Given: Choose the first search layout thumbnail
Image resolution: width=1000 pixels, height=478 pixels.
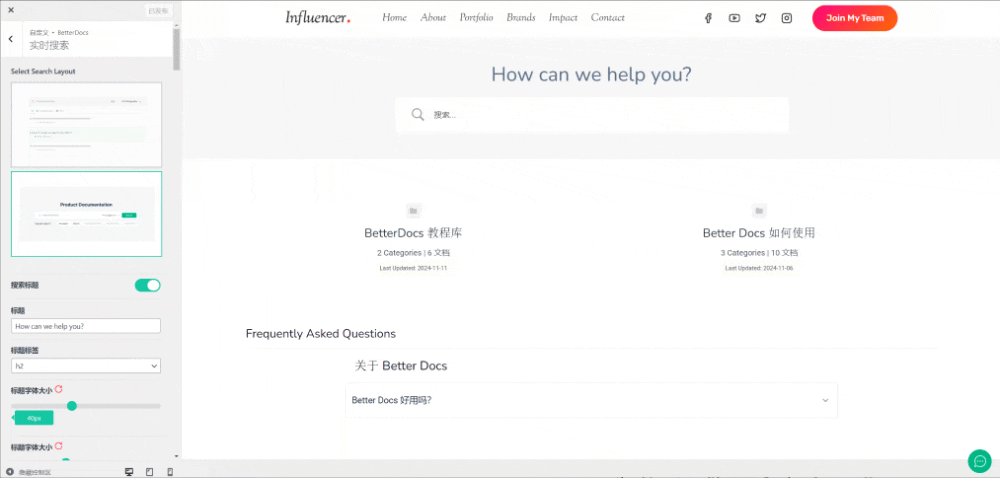Looking at the screenshot, I should 86,125.
